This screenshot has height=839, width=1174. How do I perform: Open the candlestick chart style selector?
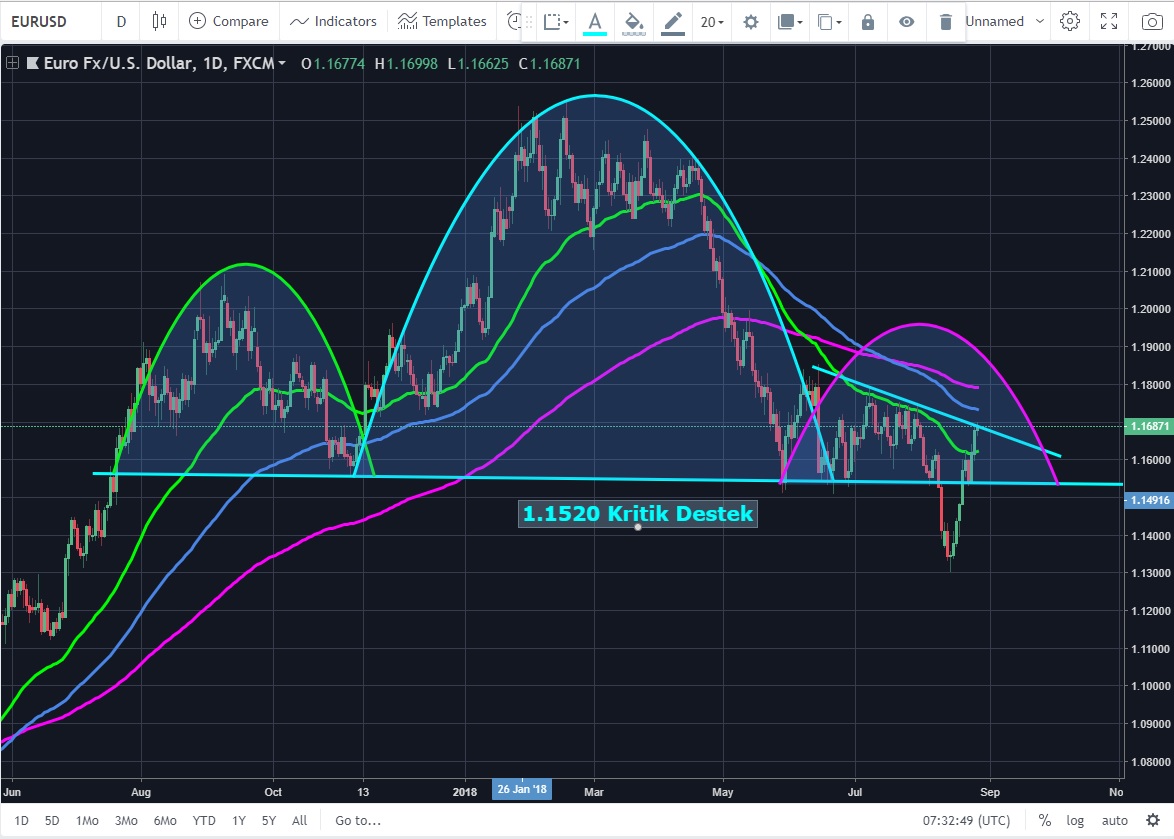click(x=159, y=21)
